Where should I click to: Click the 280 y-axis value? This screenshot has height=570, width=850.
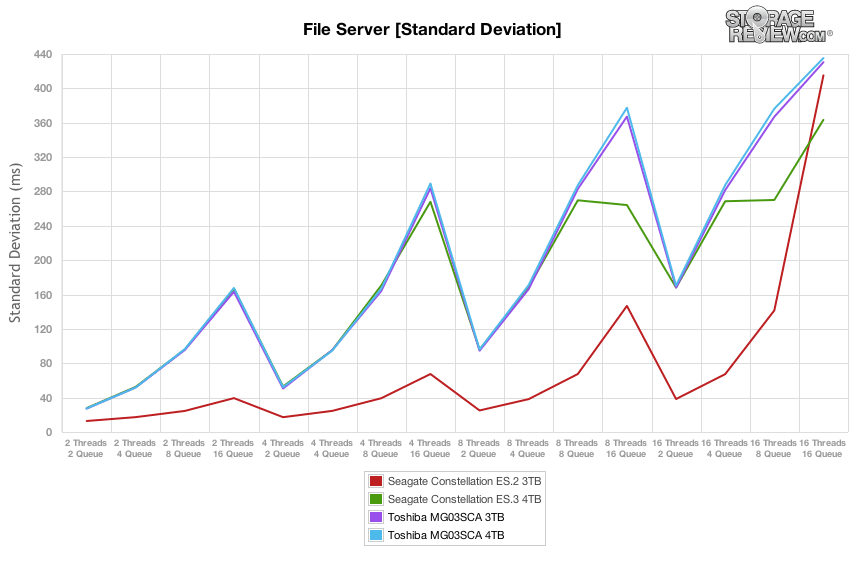coord(43,191)
